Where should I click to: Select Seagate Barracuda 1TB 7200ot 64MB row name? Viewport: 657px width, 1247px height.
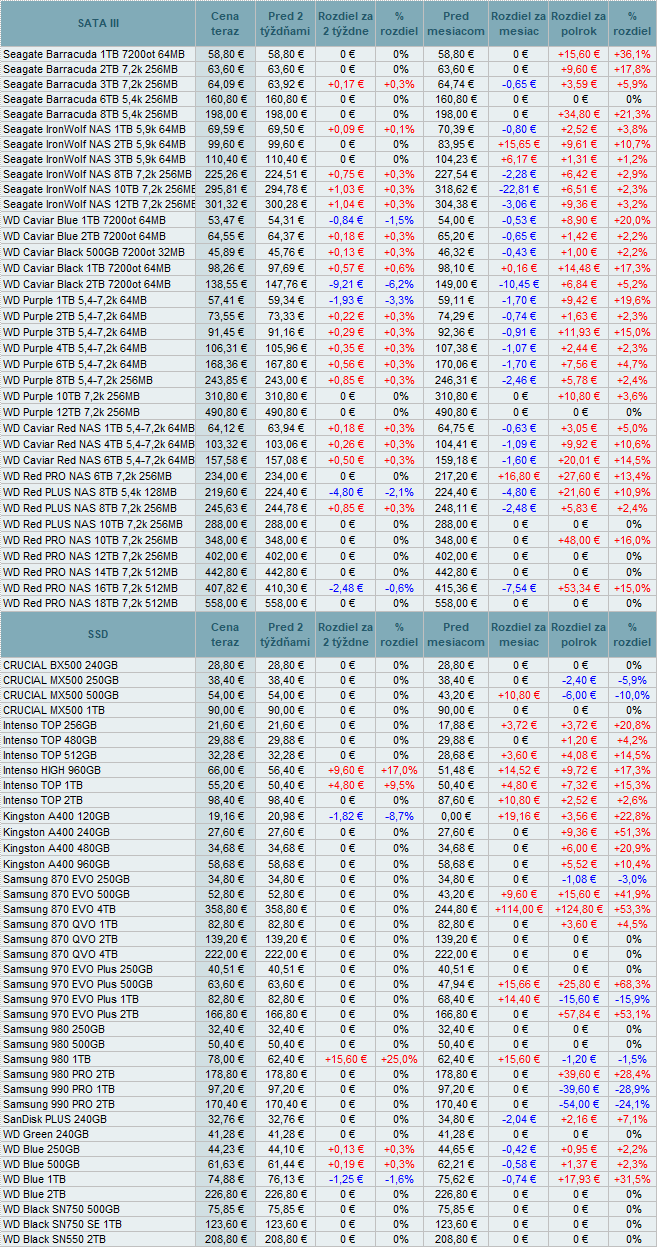coord(94,53)
